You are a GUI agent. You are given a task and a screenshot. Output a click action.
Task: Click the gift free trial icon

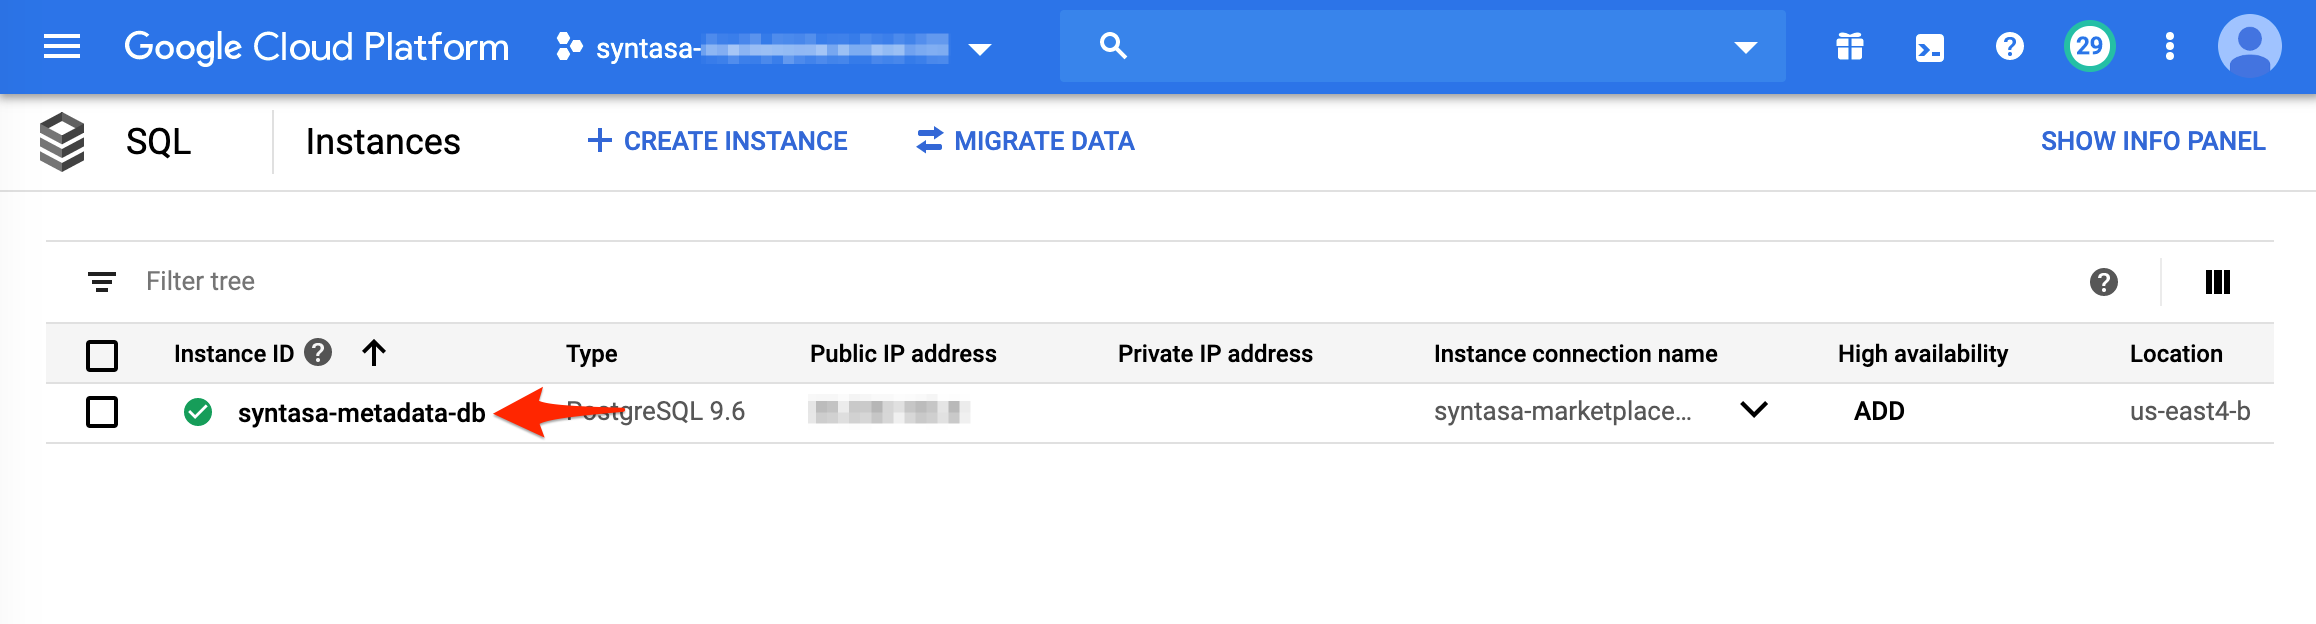tap(1850, 47)
